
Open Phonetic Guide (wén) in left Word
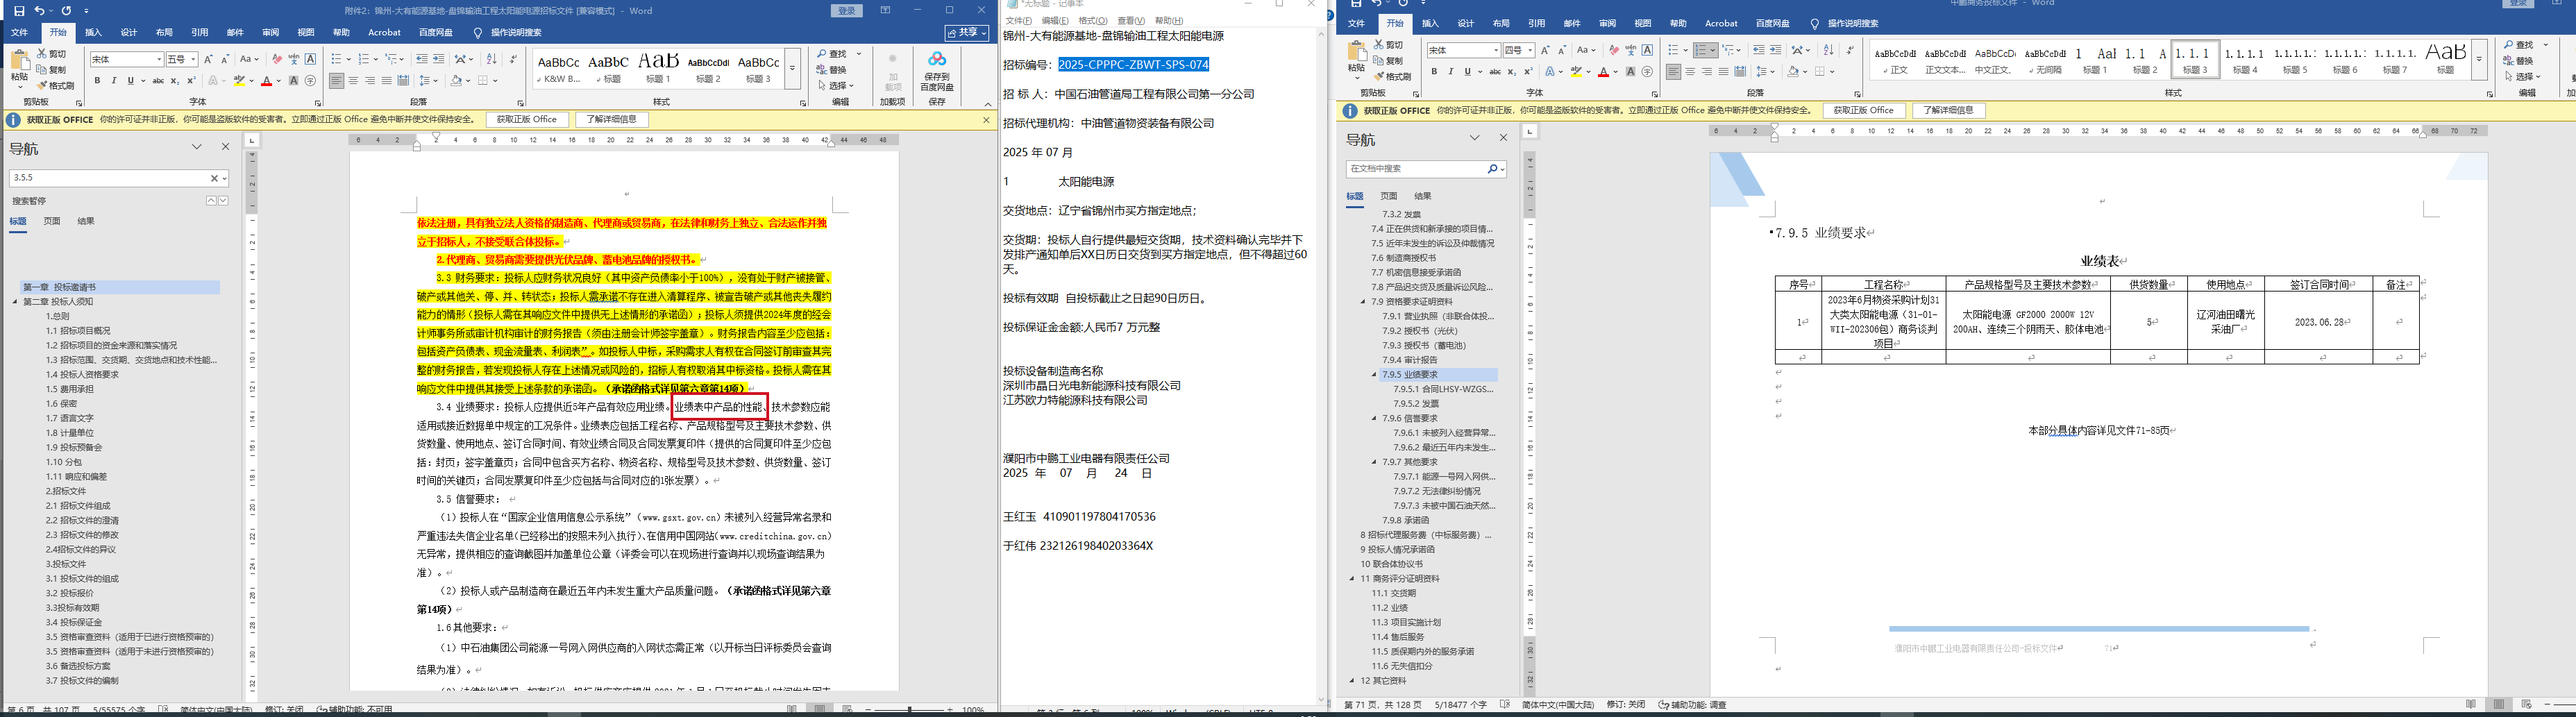click(x=294, y=60)
